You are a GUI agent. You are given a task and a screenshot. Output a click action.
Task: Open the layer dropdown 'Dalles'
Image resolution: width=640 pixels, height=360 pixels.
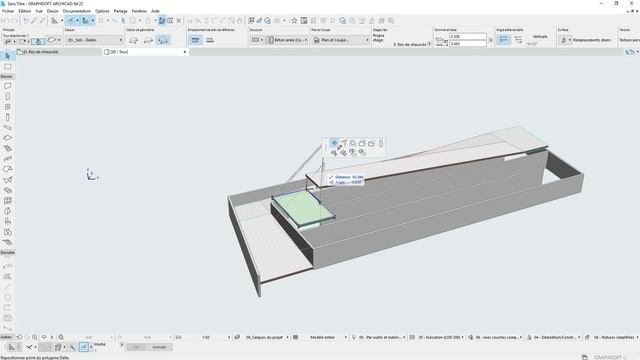point(94,40)
